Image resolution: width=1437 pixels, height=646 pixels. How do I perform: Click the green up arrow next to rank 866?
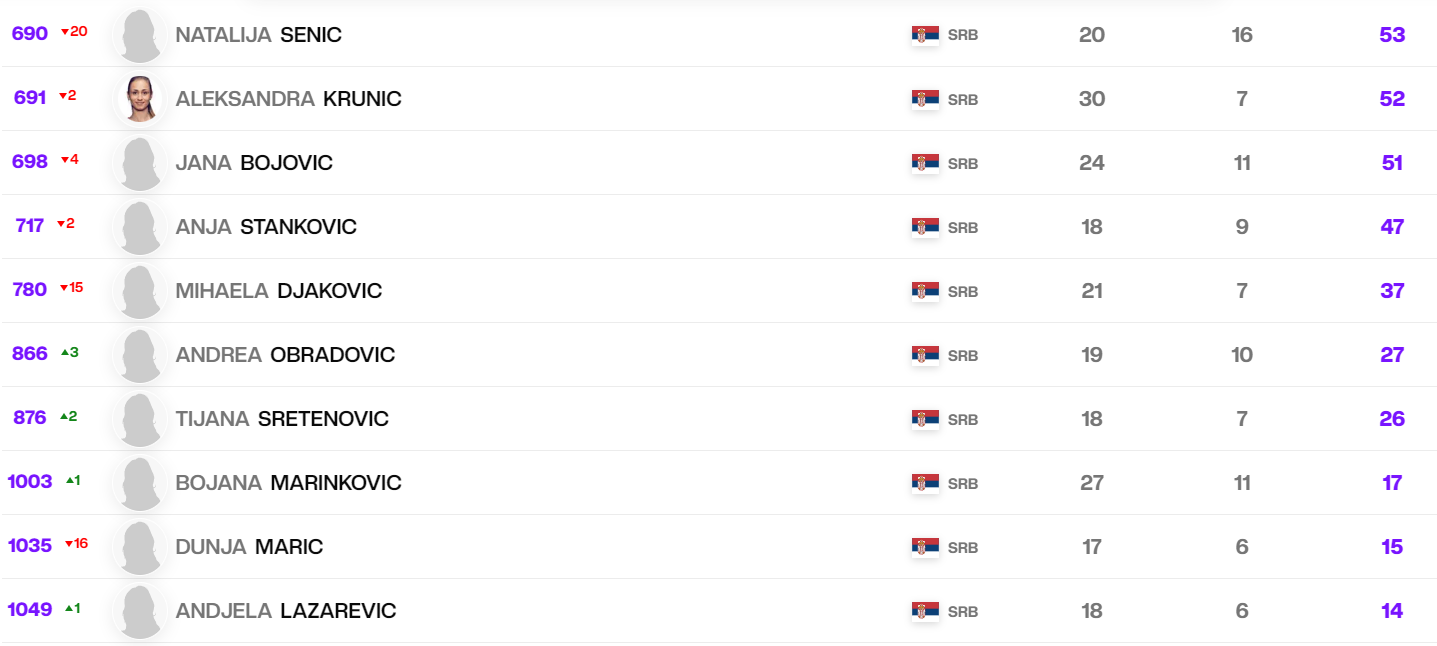click(65, 353)
